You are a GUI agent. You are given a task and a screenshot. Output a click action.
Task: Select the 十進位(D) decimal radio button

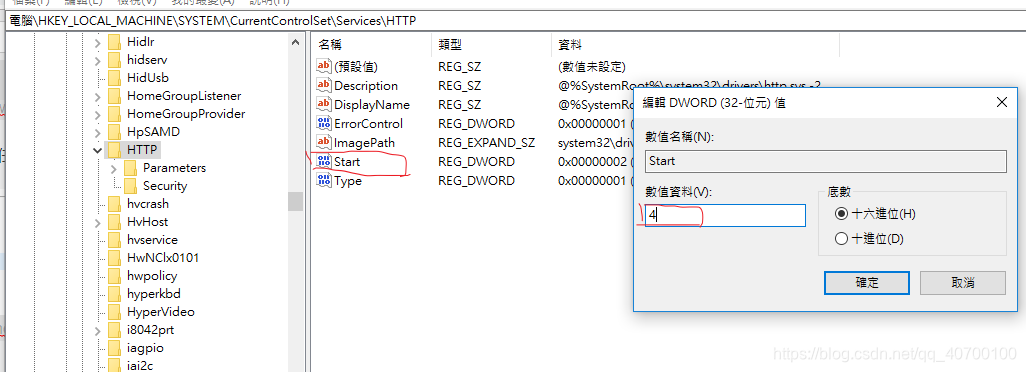pyautogui.click(x=841, y=239)
